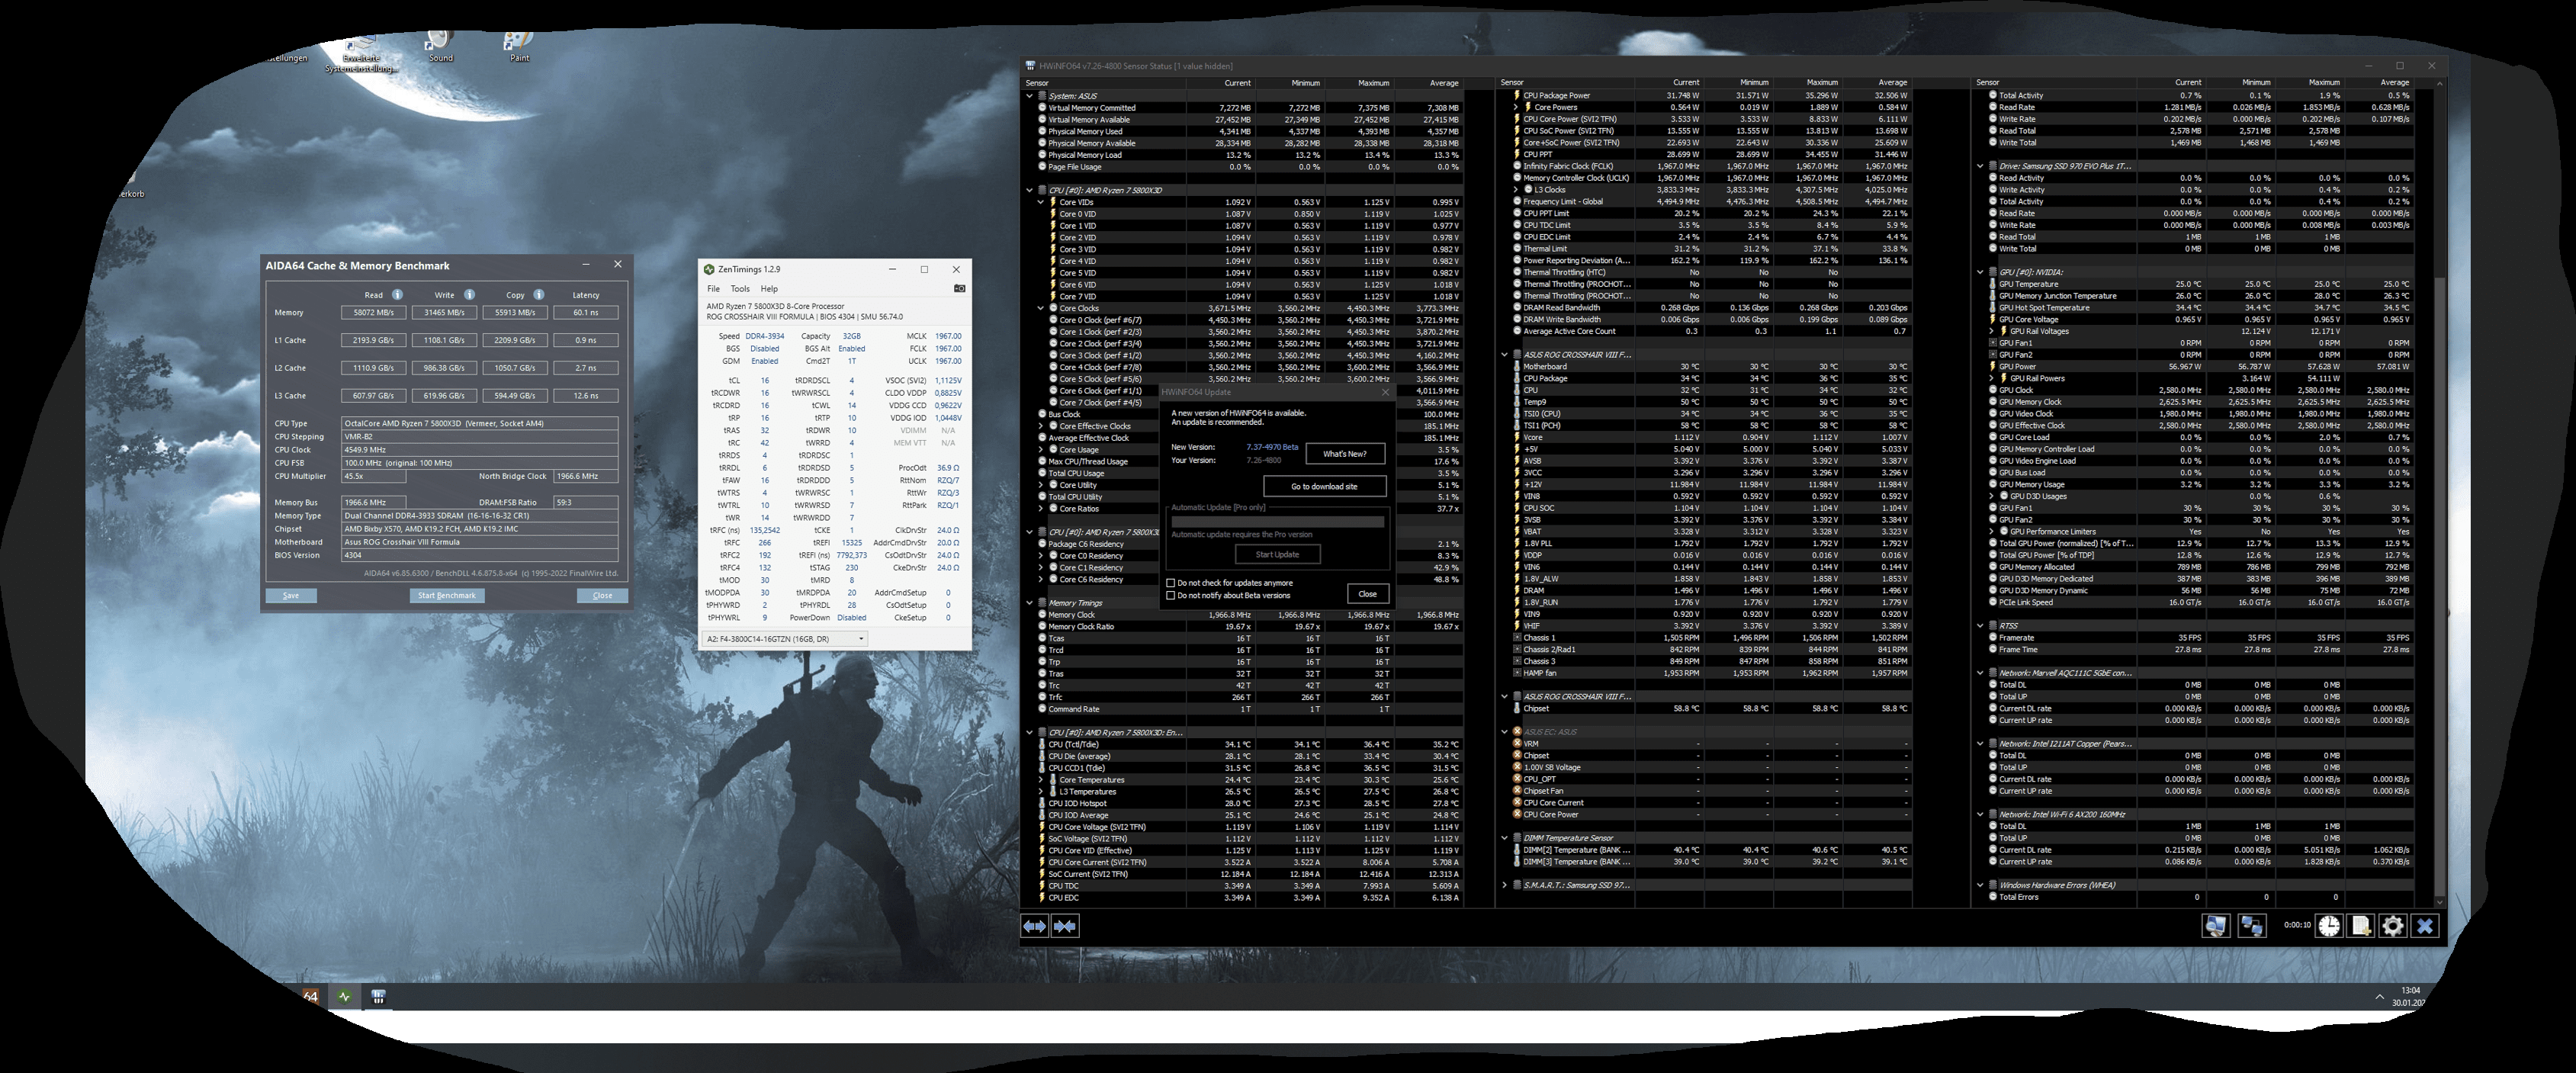Open the Help menu in ZenTimings

(769, 289)
